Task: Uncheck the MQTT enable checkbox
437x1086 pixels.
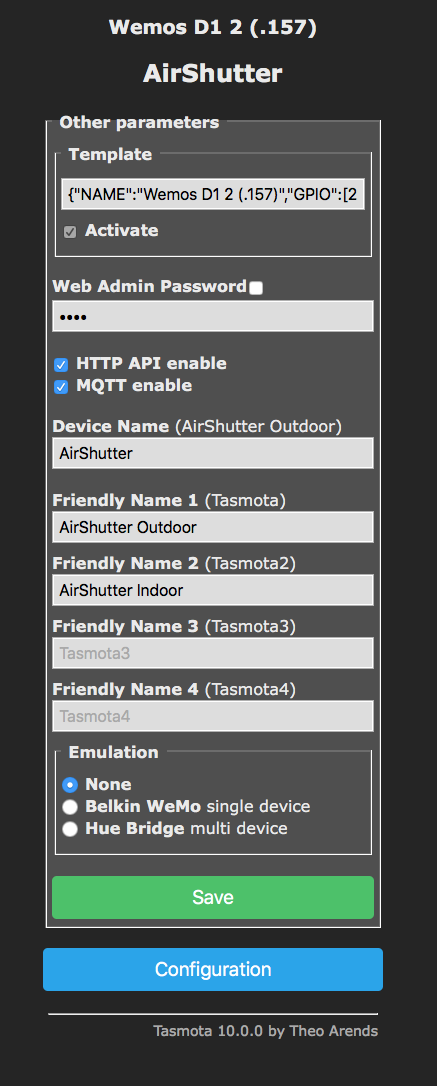Action: coord(61,386)
